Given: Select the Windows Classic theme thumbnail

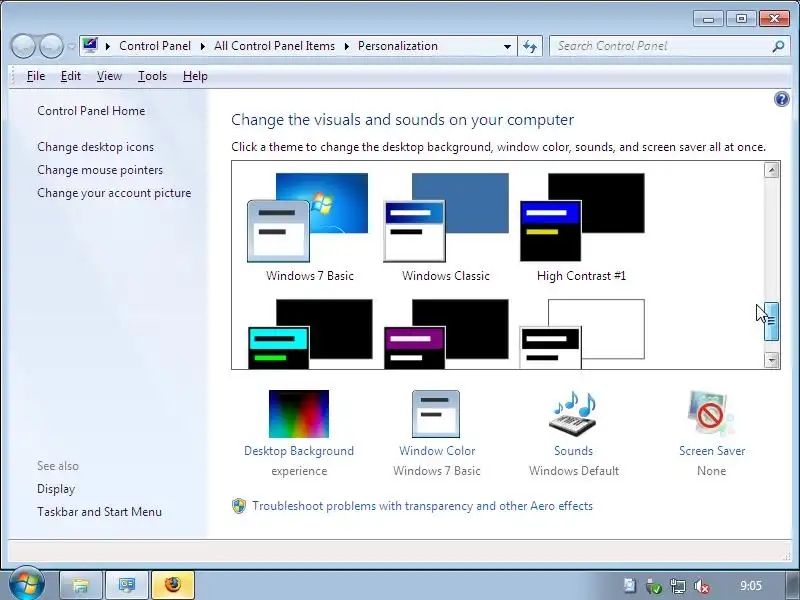Looking at the screenshot, I should 446,217.
